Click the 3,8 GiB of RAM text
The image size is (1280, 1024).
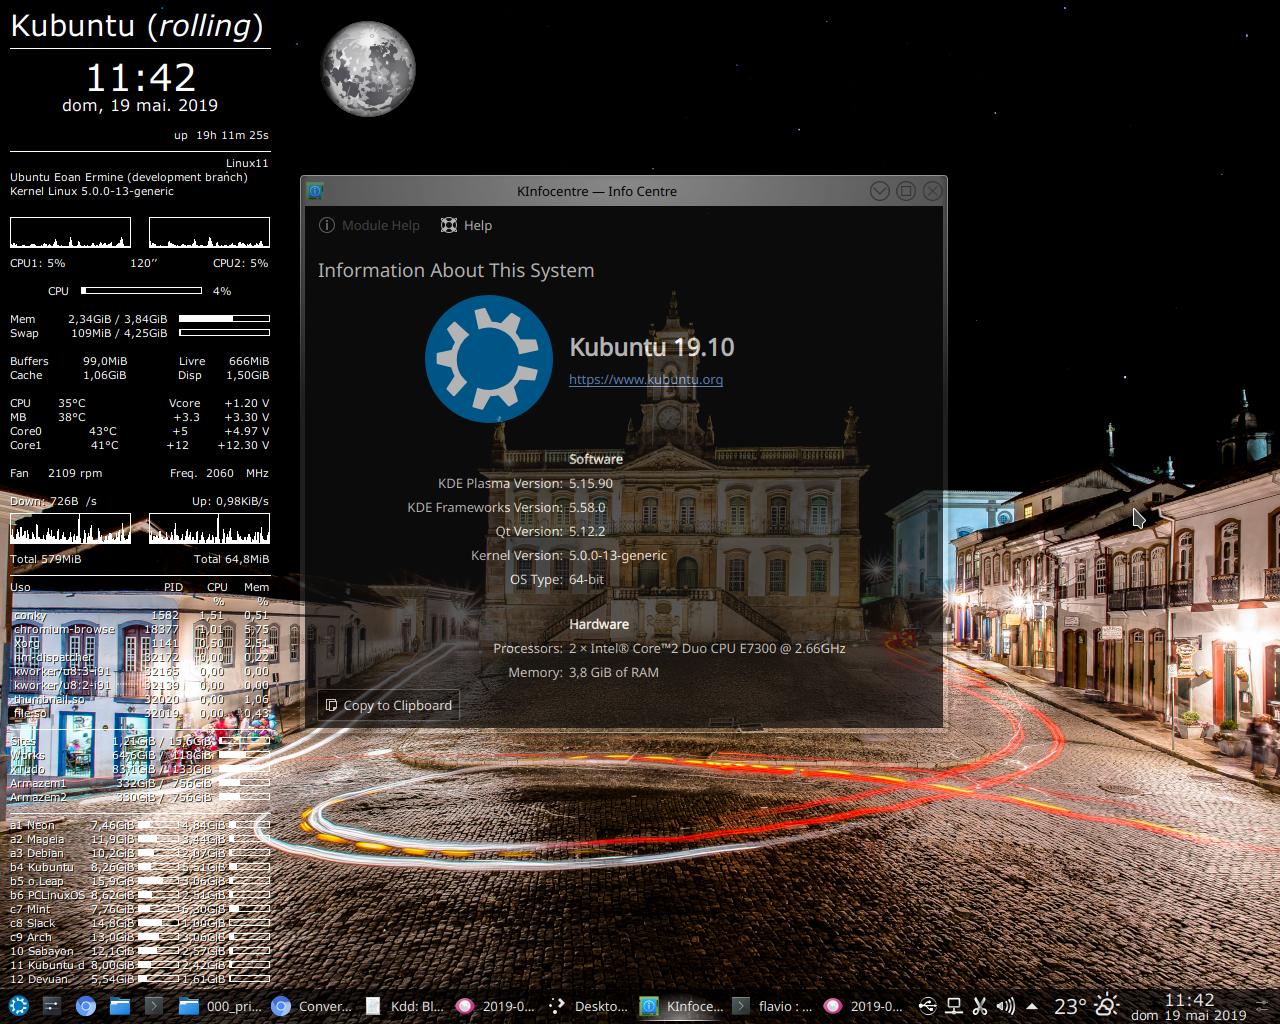614,672
